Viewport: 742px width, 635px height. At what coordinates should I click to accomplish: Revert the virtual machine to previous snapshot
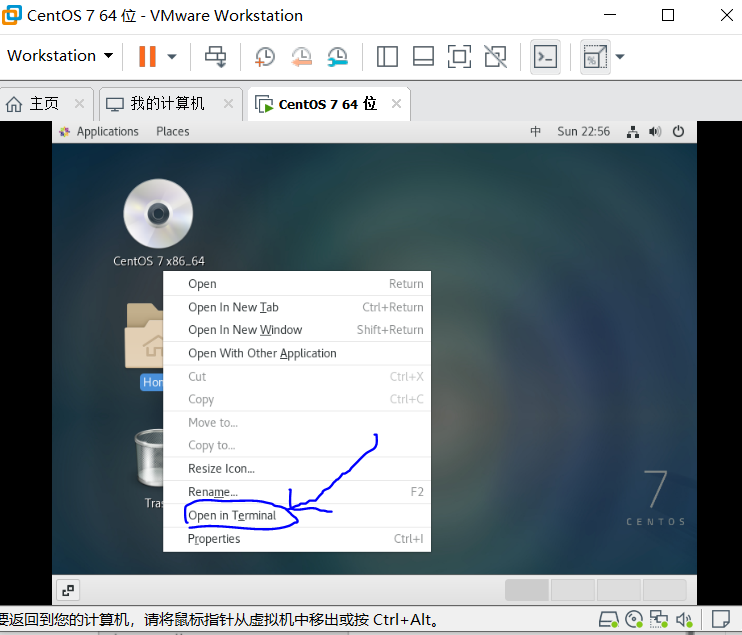(x=301, y=56)
